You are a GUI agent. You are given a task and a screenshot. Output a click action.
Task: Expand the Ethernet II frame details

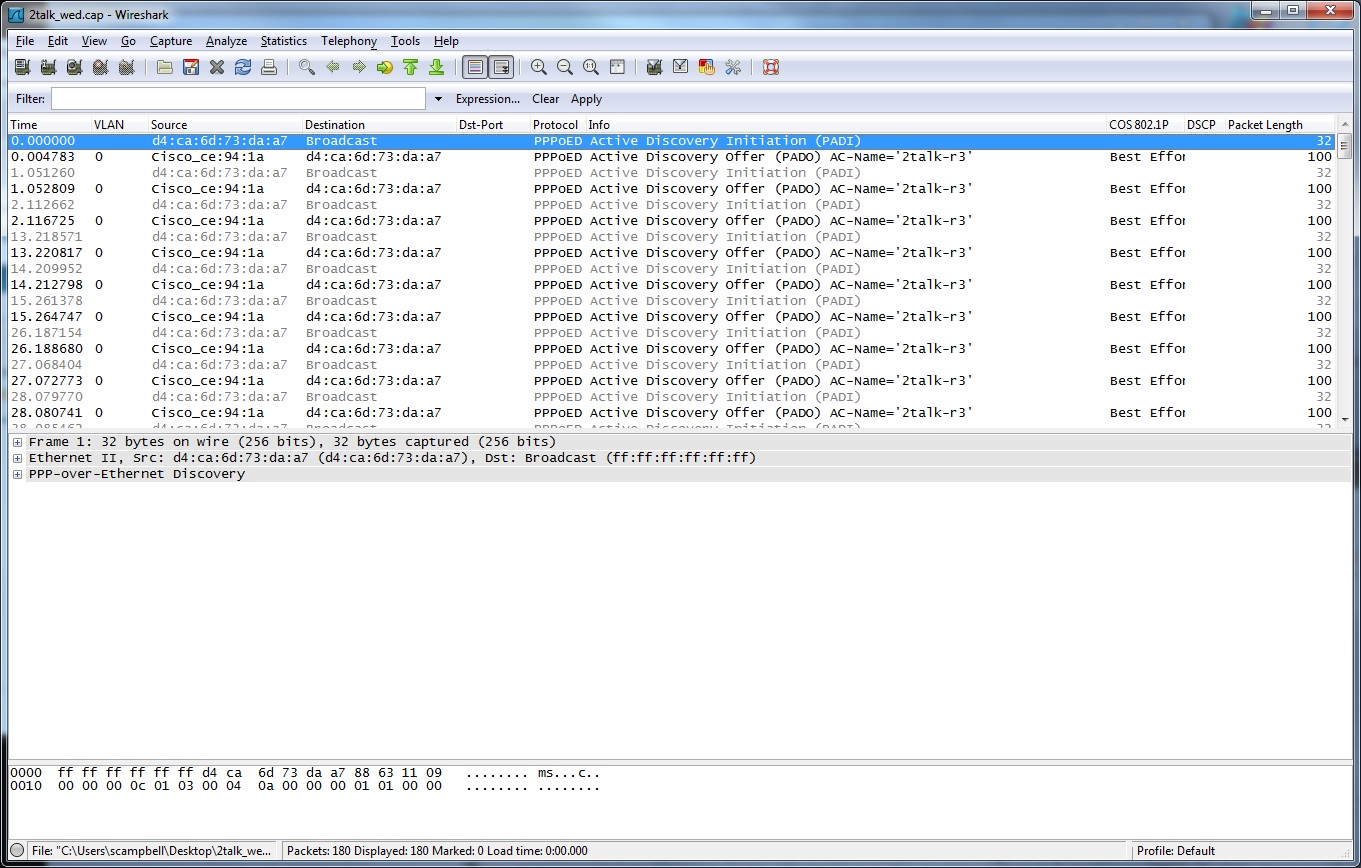point(17,457)
